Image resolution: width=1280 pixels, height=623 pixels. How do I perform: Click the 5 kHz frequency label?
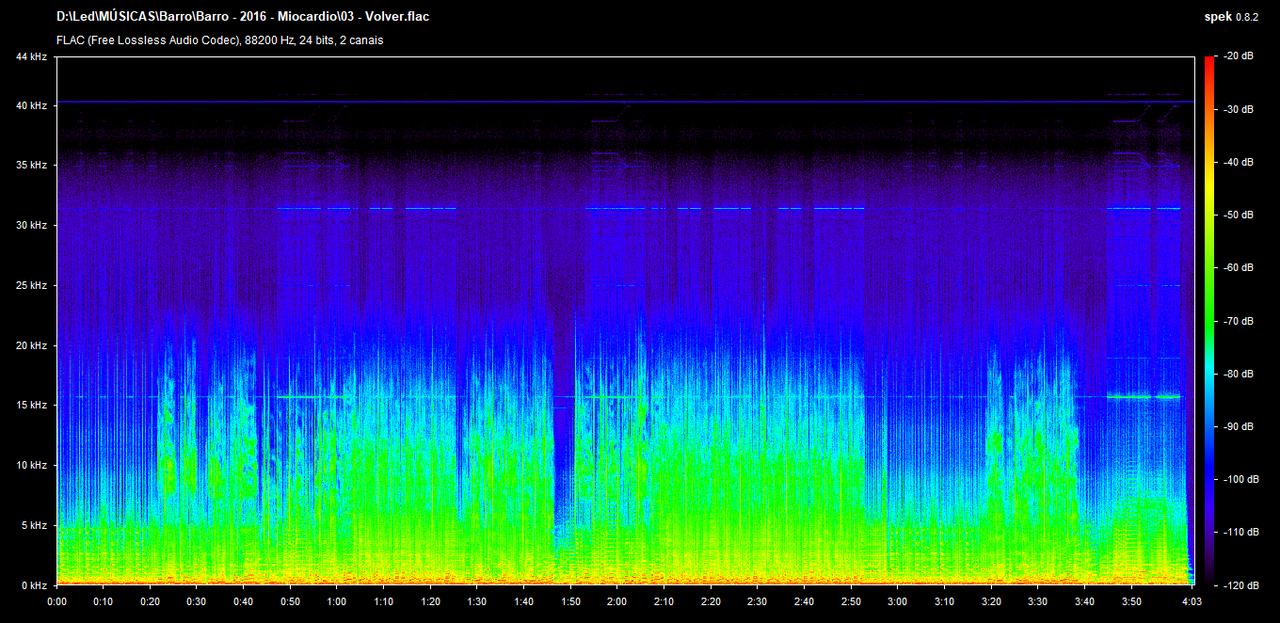tap(33, 525)
